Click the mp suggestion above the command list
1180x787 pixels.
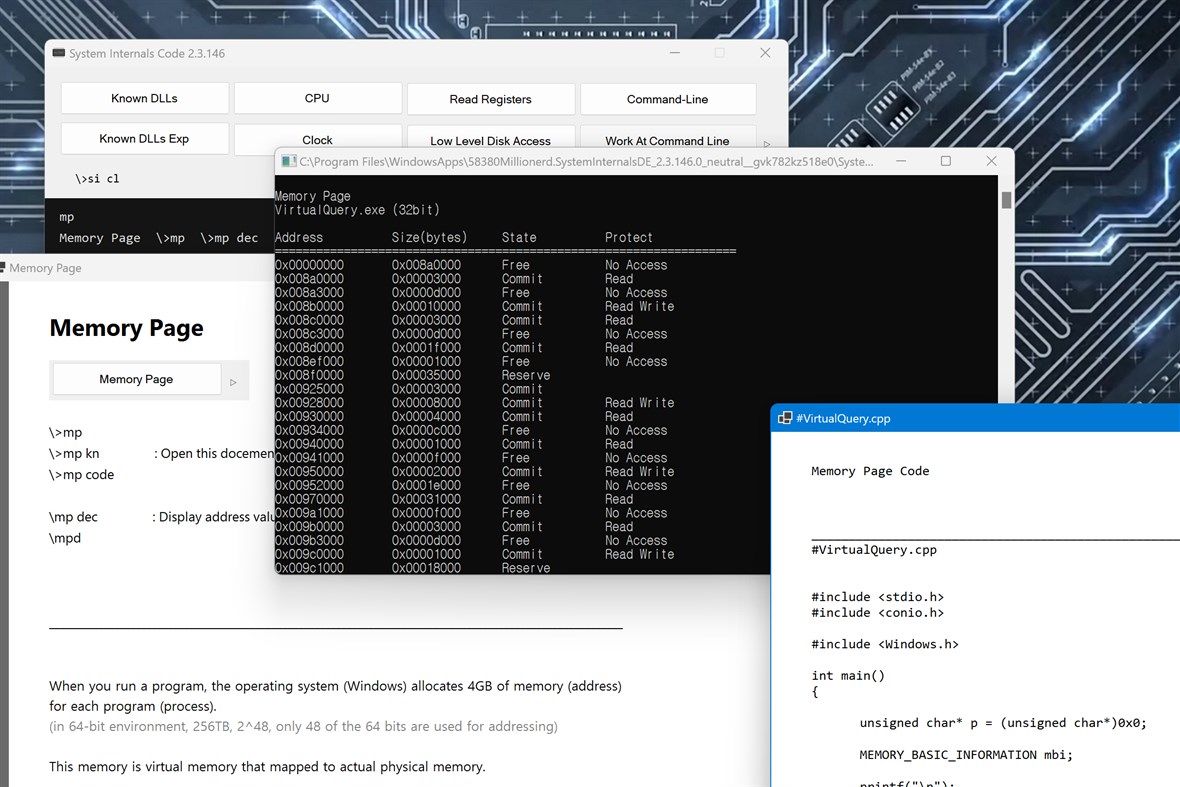(66, 216)
